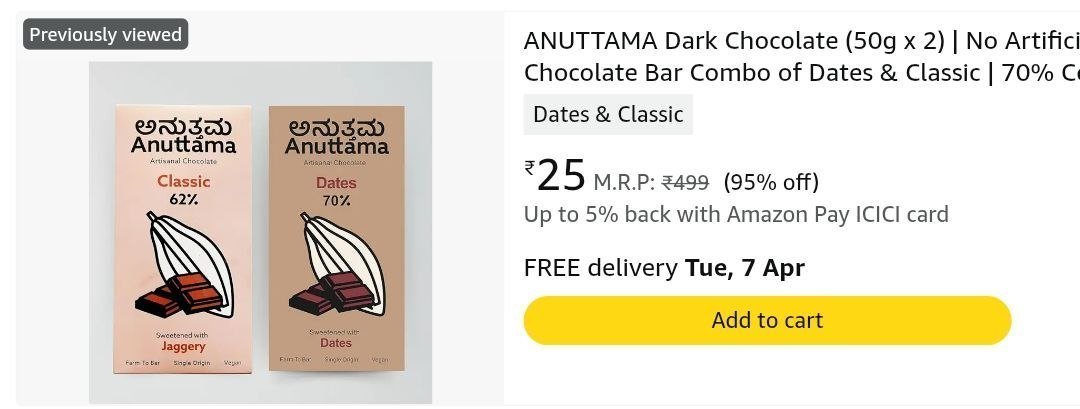Screen dimensions: 1080x409
Task: Click the Jaggery label on Classic bar
Action: pos(183,346)
